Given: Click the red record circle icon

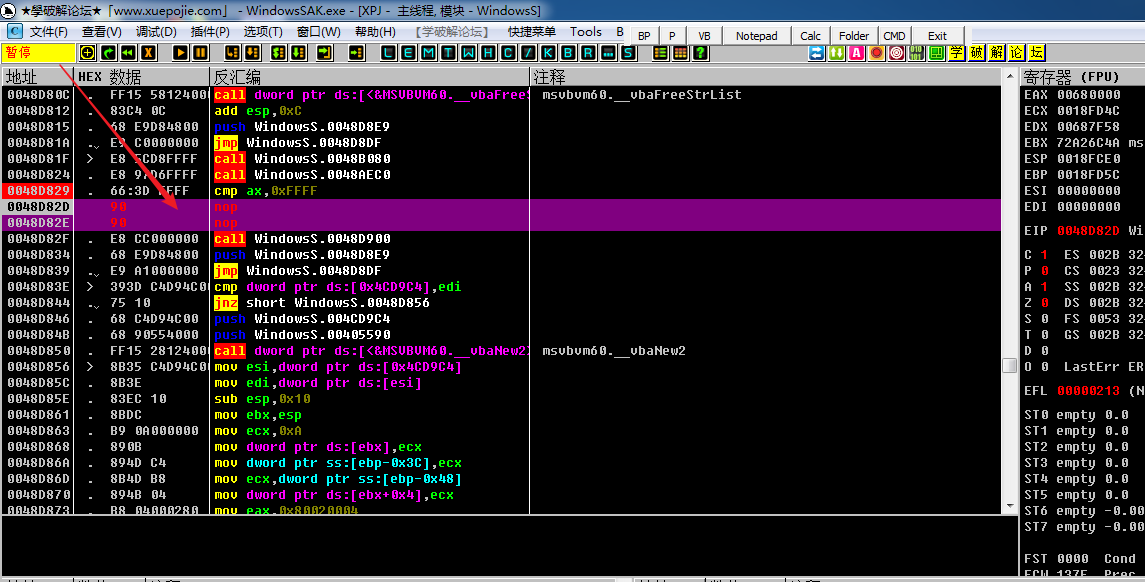Looking at the screenshot, I should (x=876, y=53).
